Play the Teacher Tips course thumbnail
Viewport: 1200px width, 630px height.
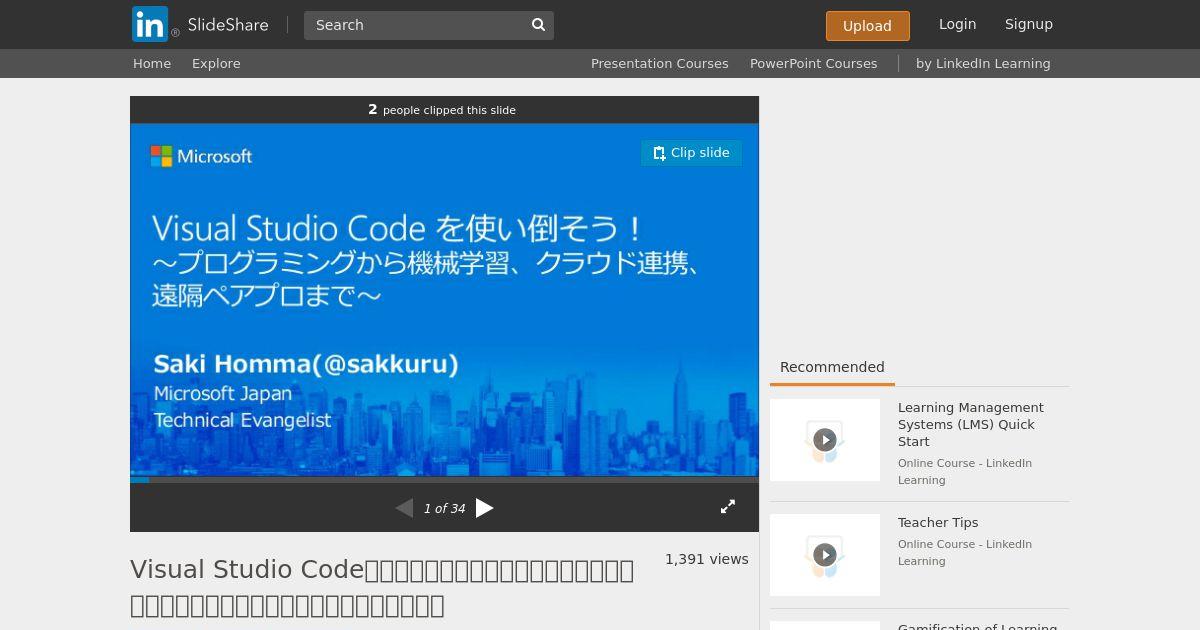pos(825,555)
